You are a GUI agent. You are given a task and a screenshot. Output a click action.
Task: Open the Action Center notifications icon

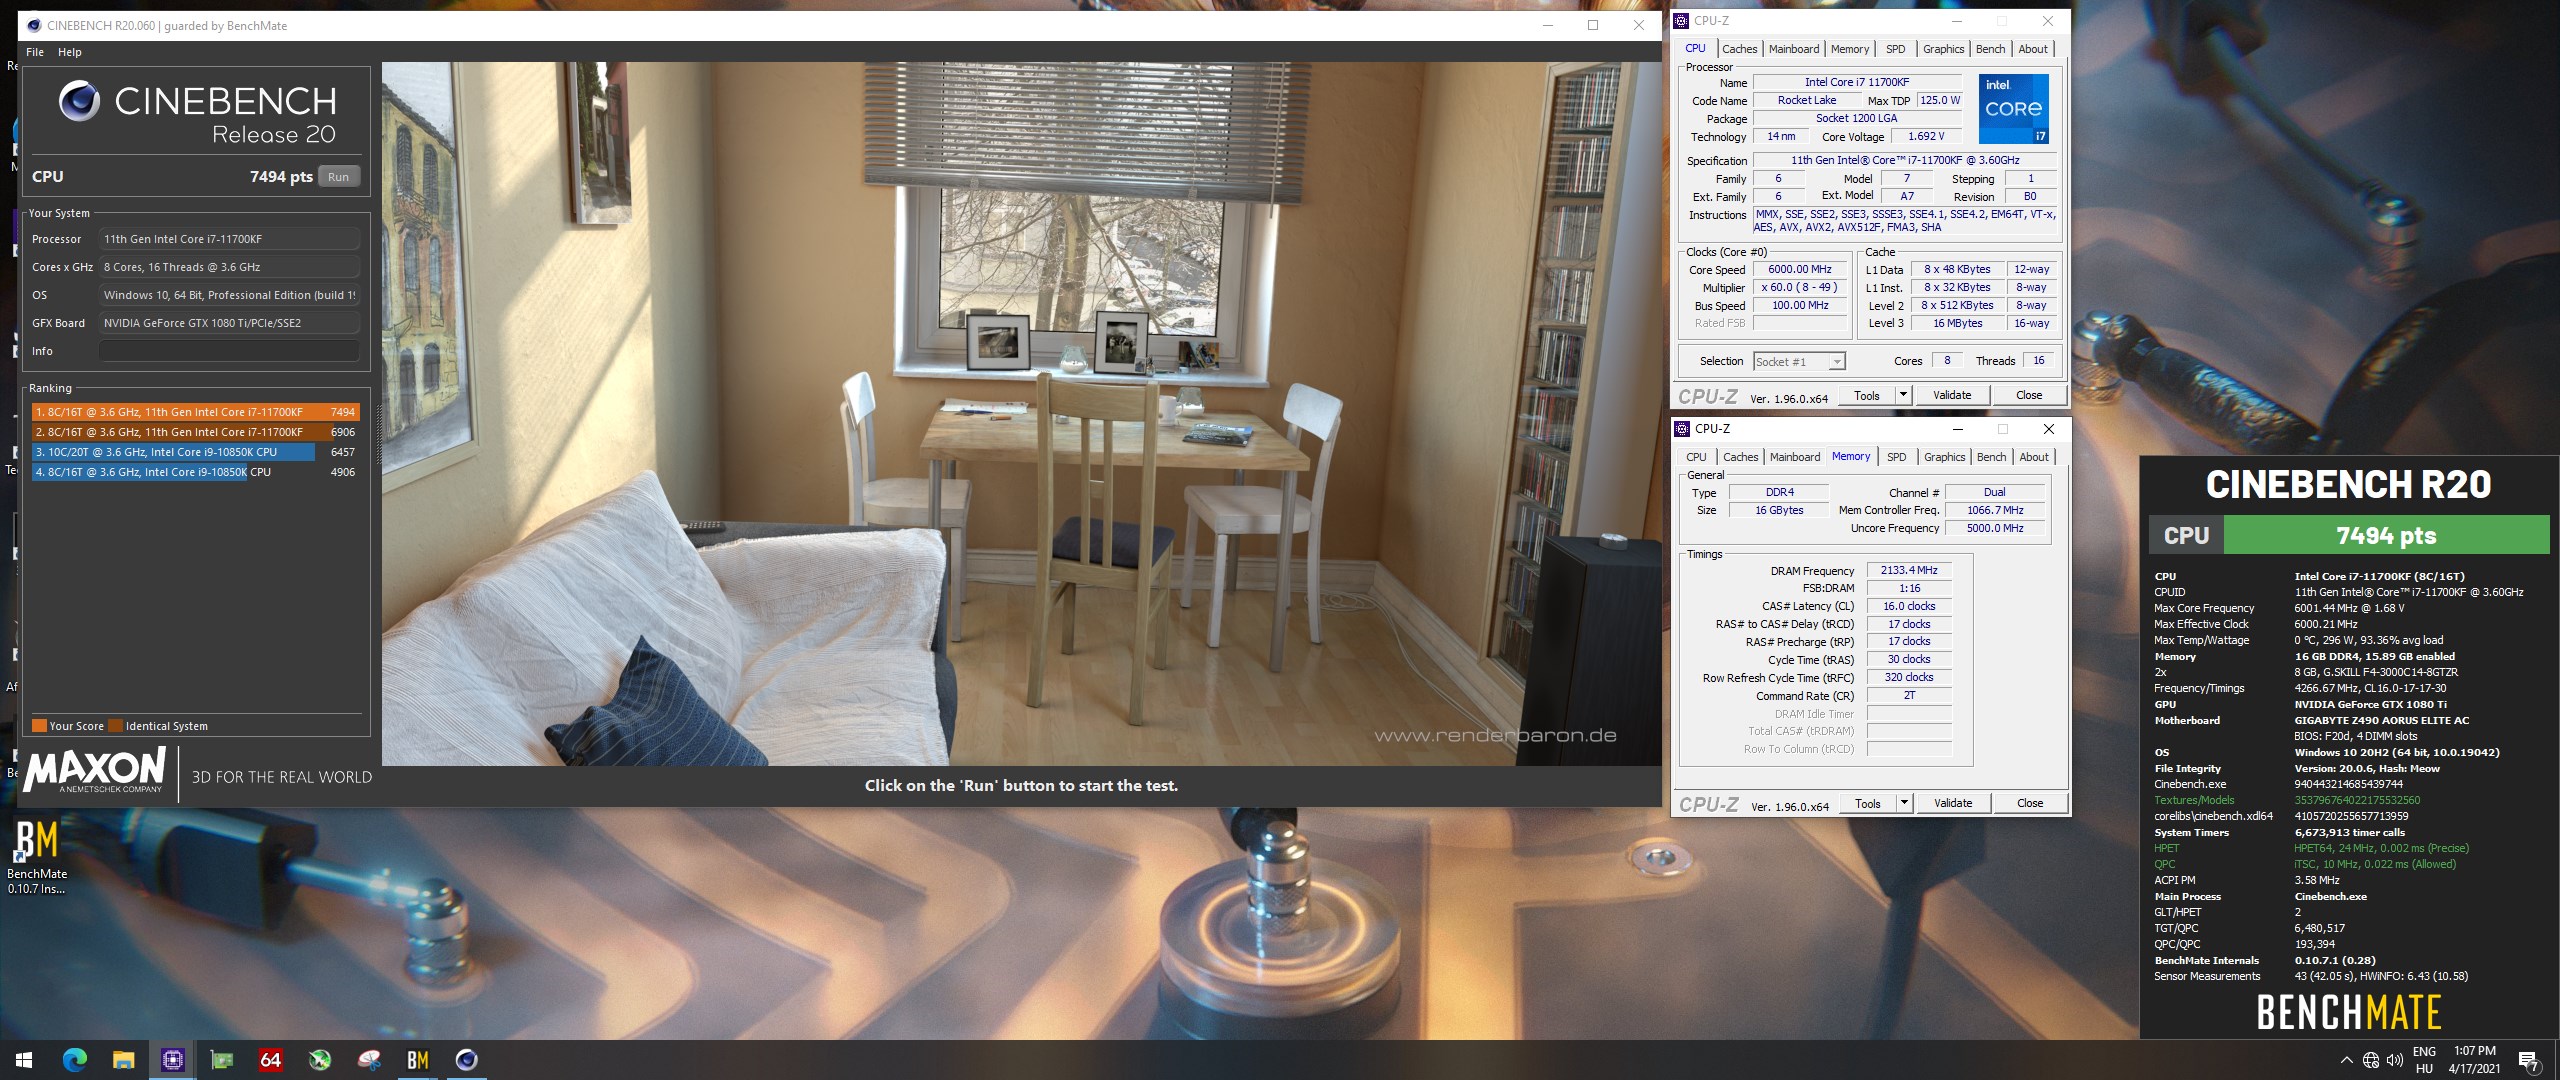[2529, 1060]
